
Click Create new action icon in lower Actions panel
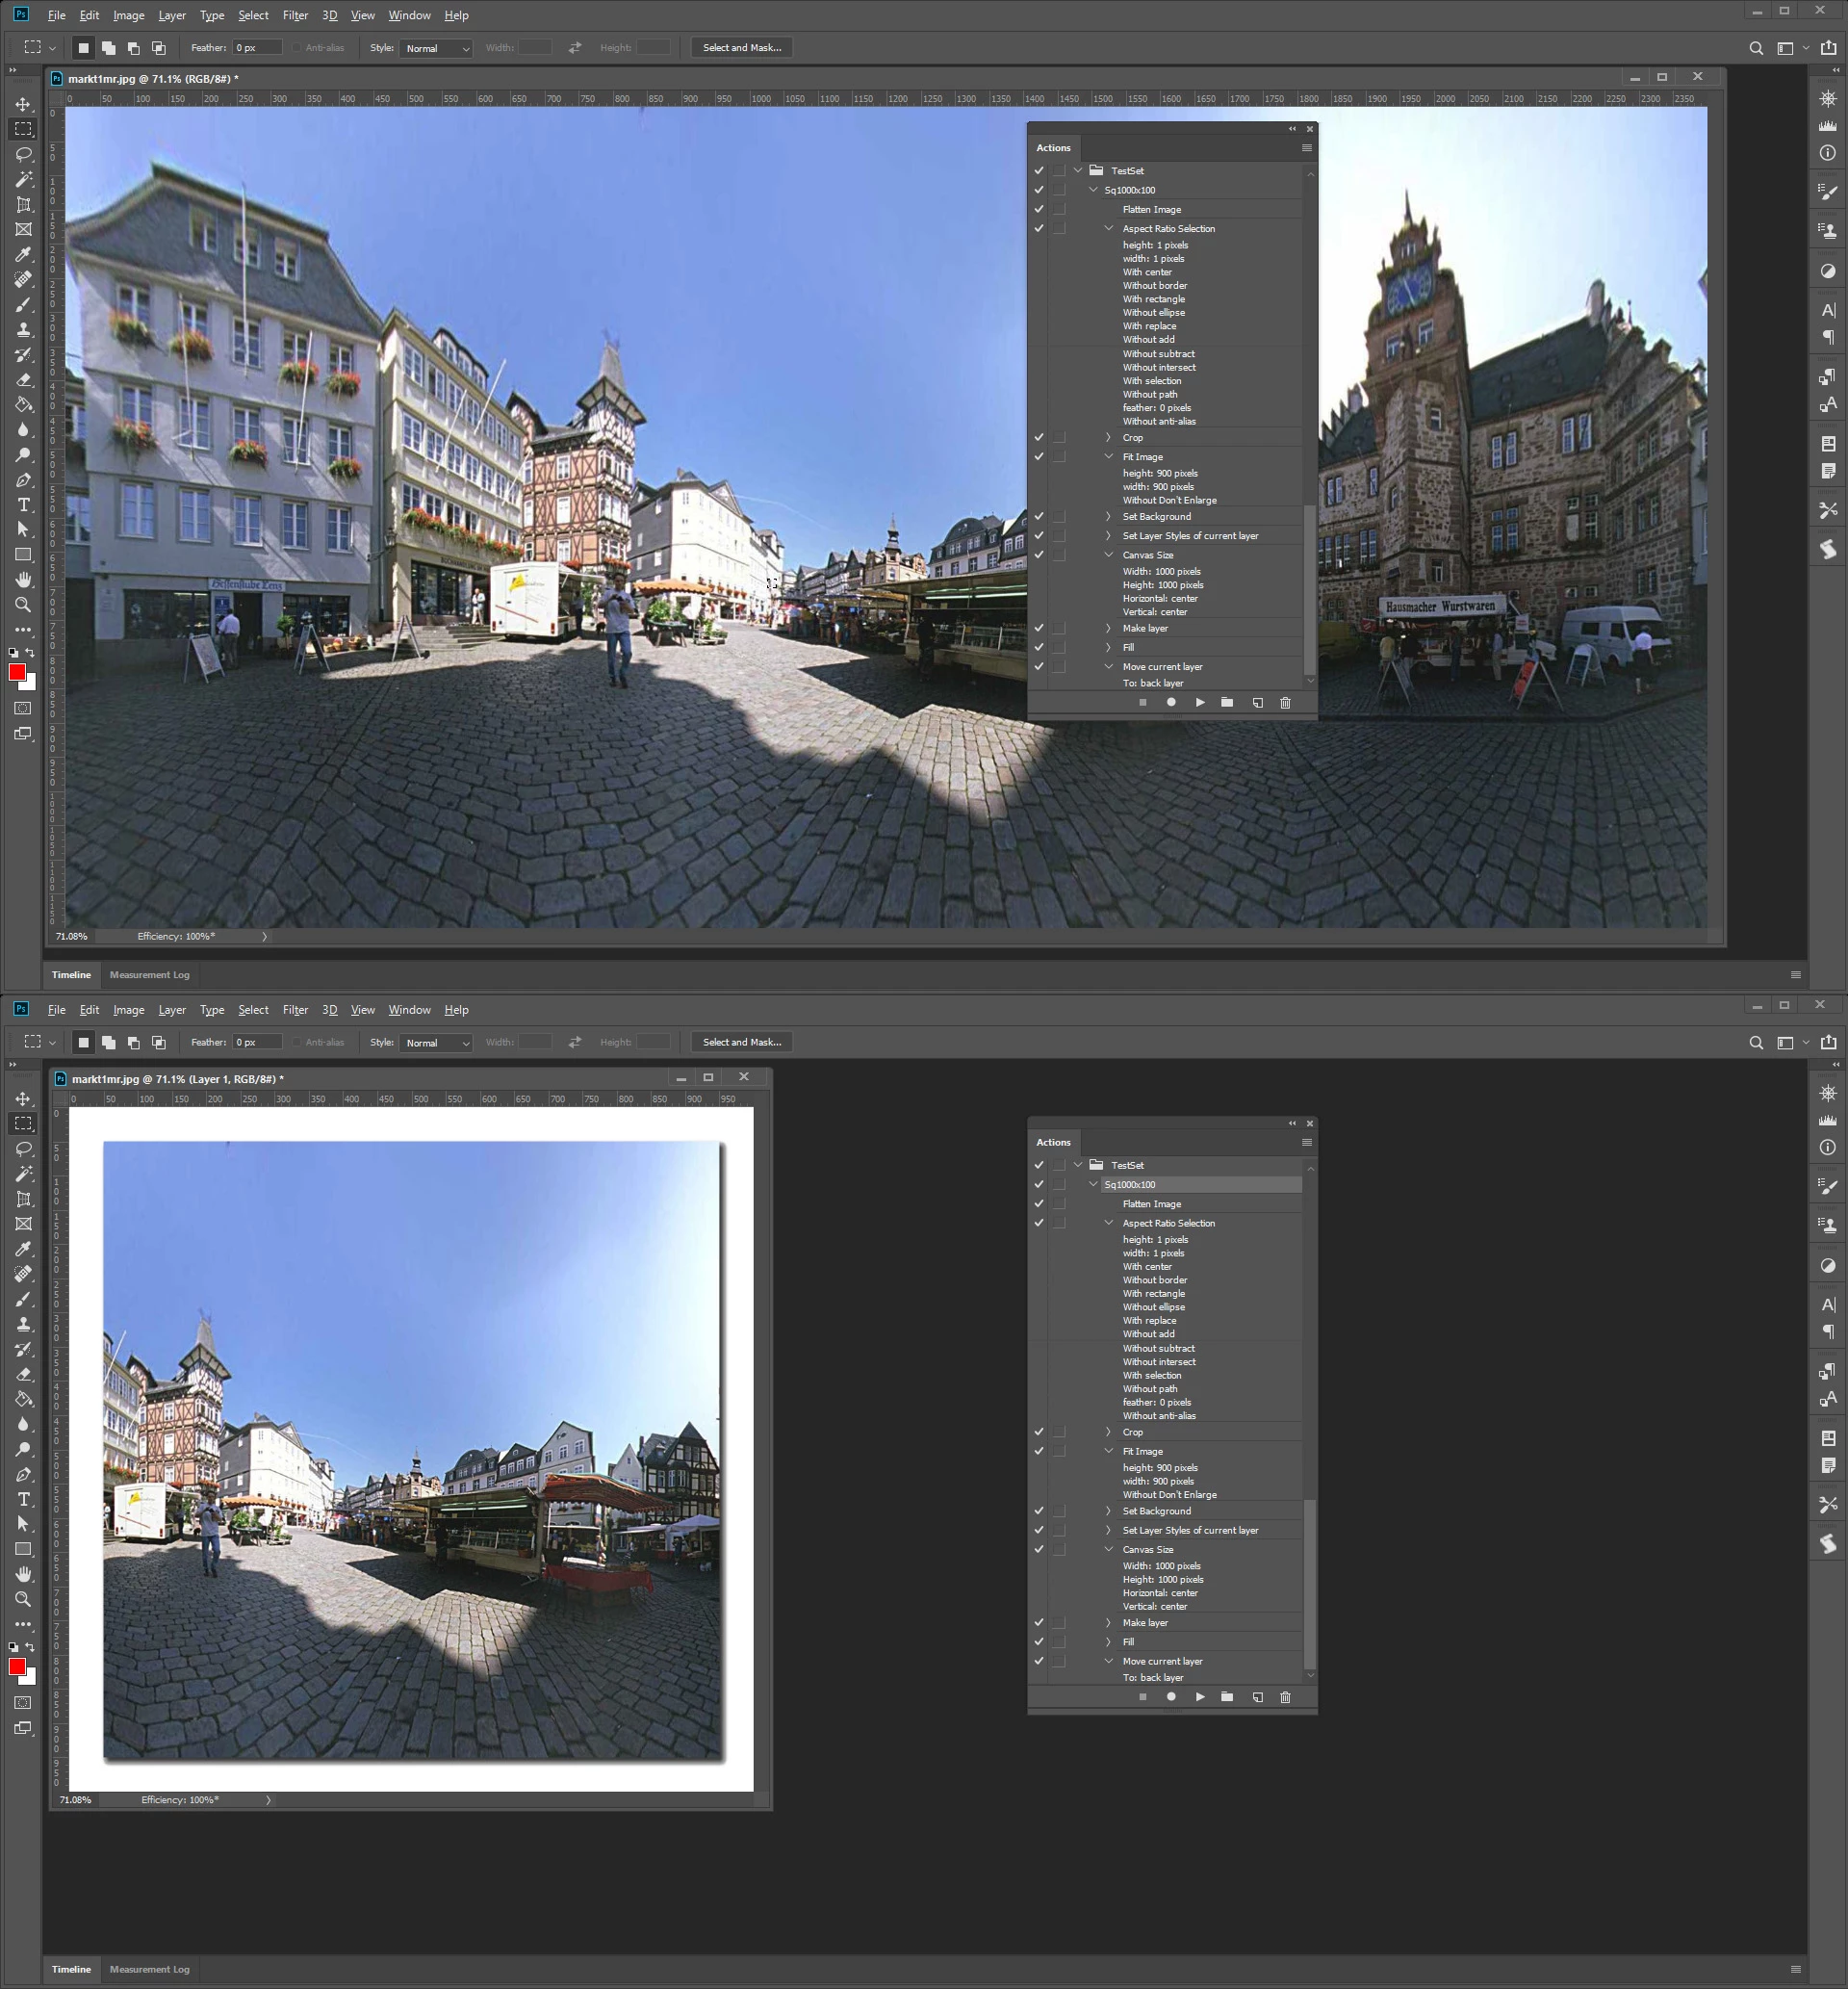1257,1697
